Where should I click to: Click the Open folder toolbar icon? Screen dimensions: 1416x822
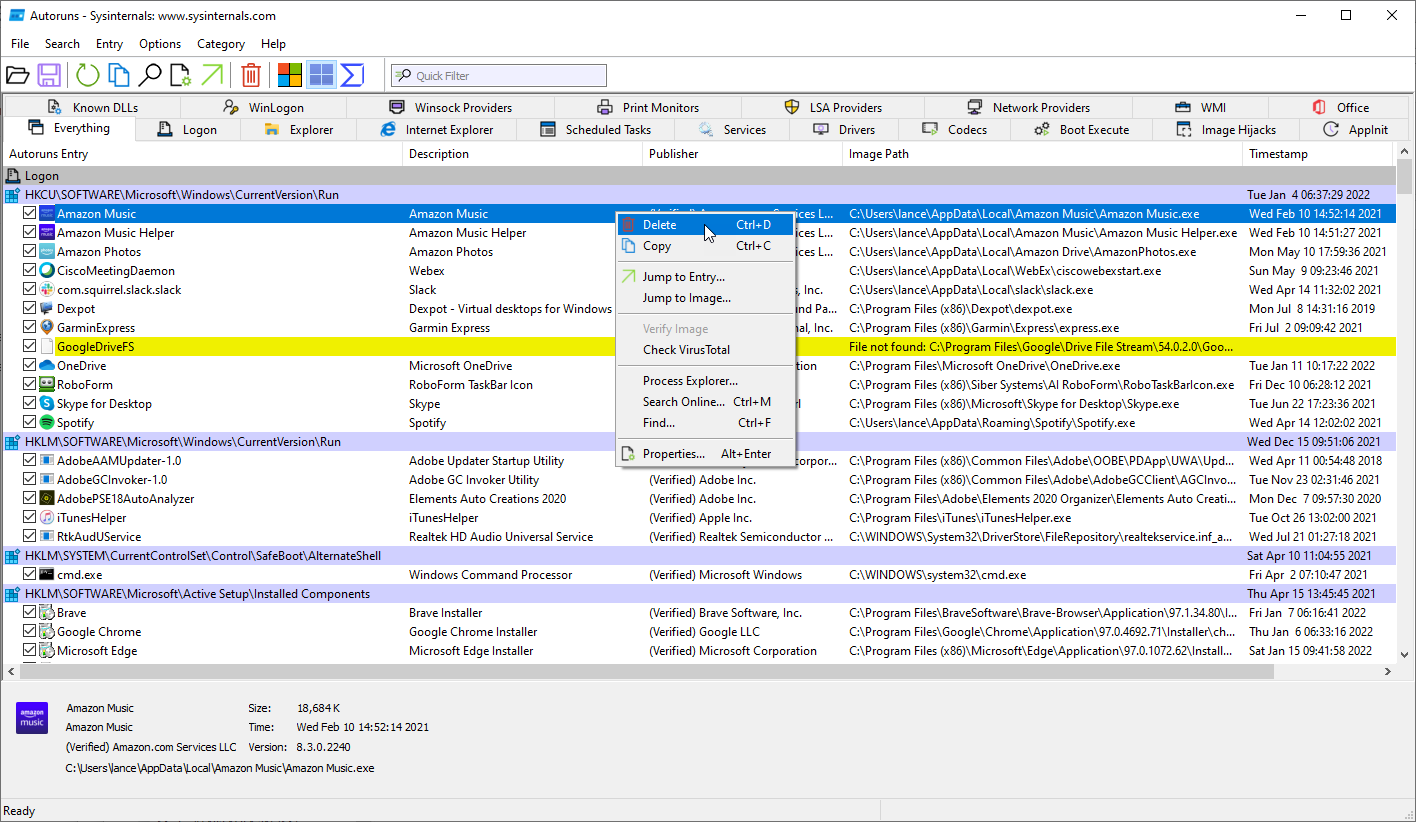17,75
